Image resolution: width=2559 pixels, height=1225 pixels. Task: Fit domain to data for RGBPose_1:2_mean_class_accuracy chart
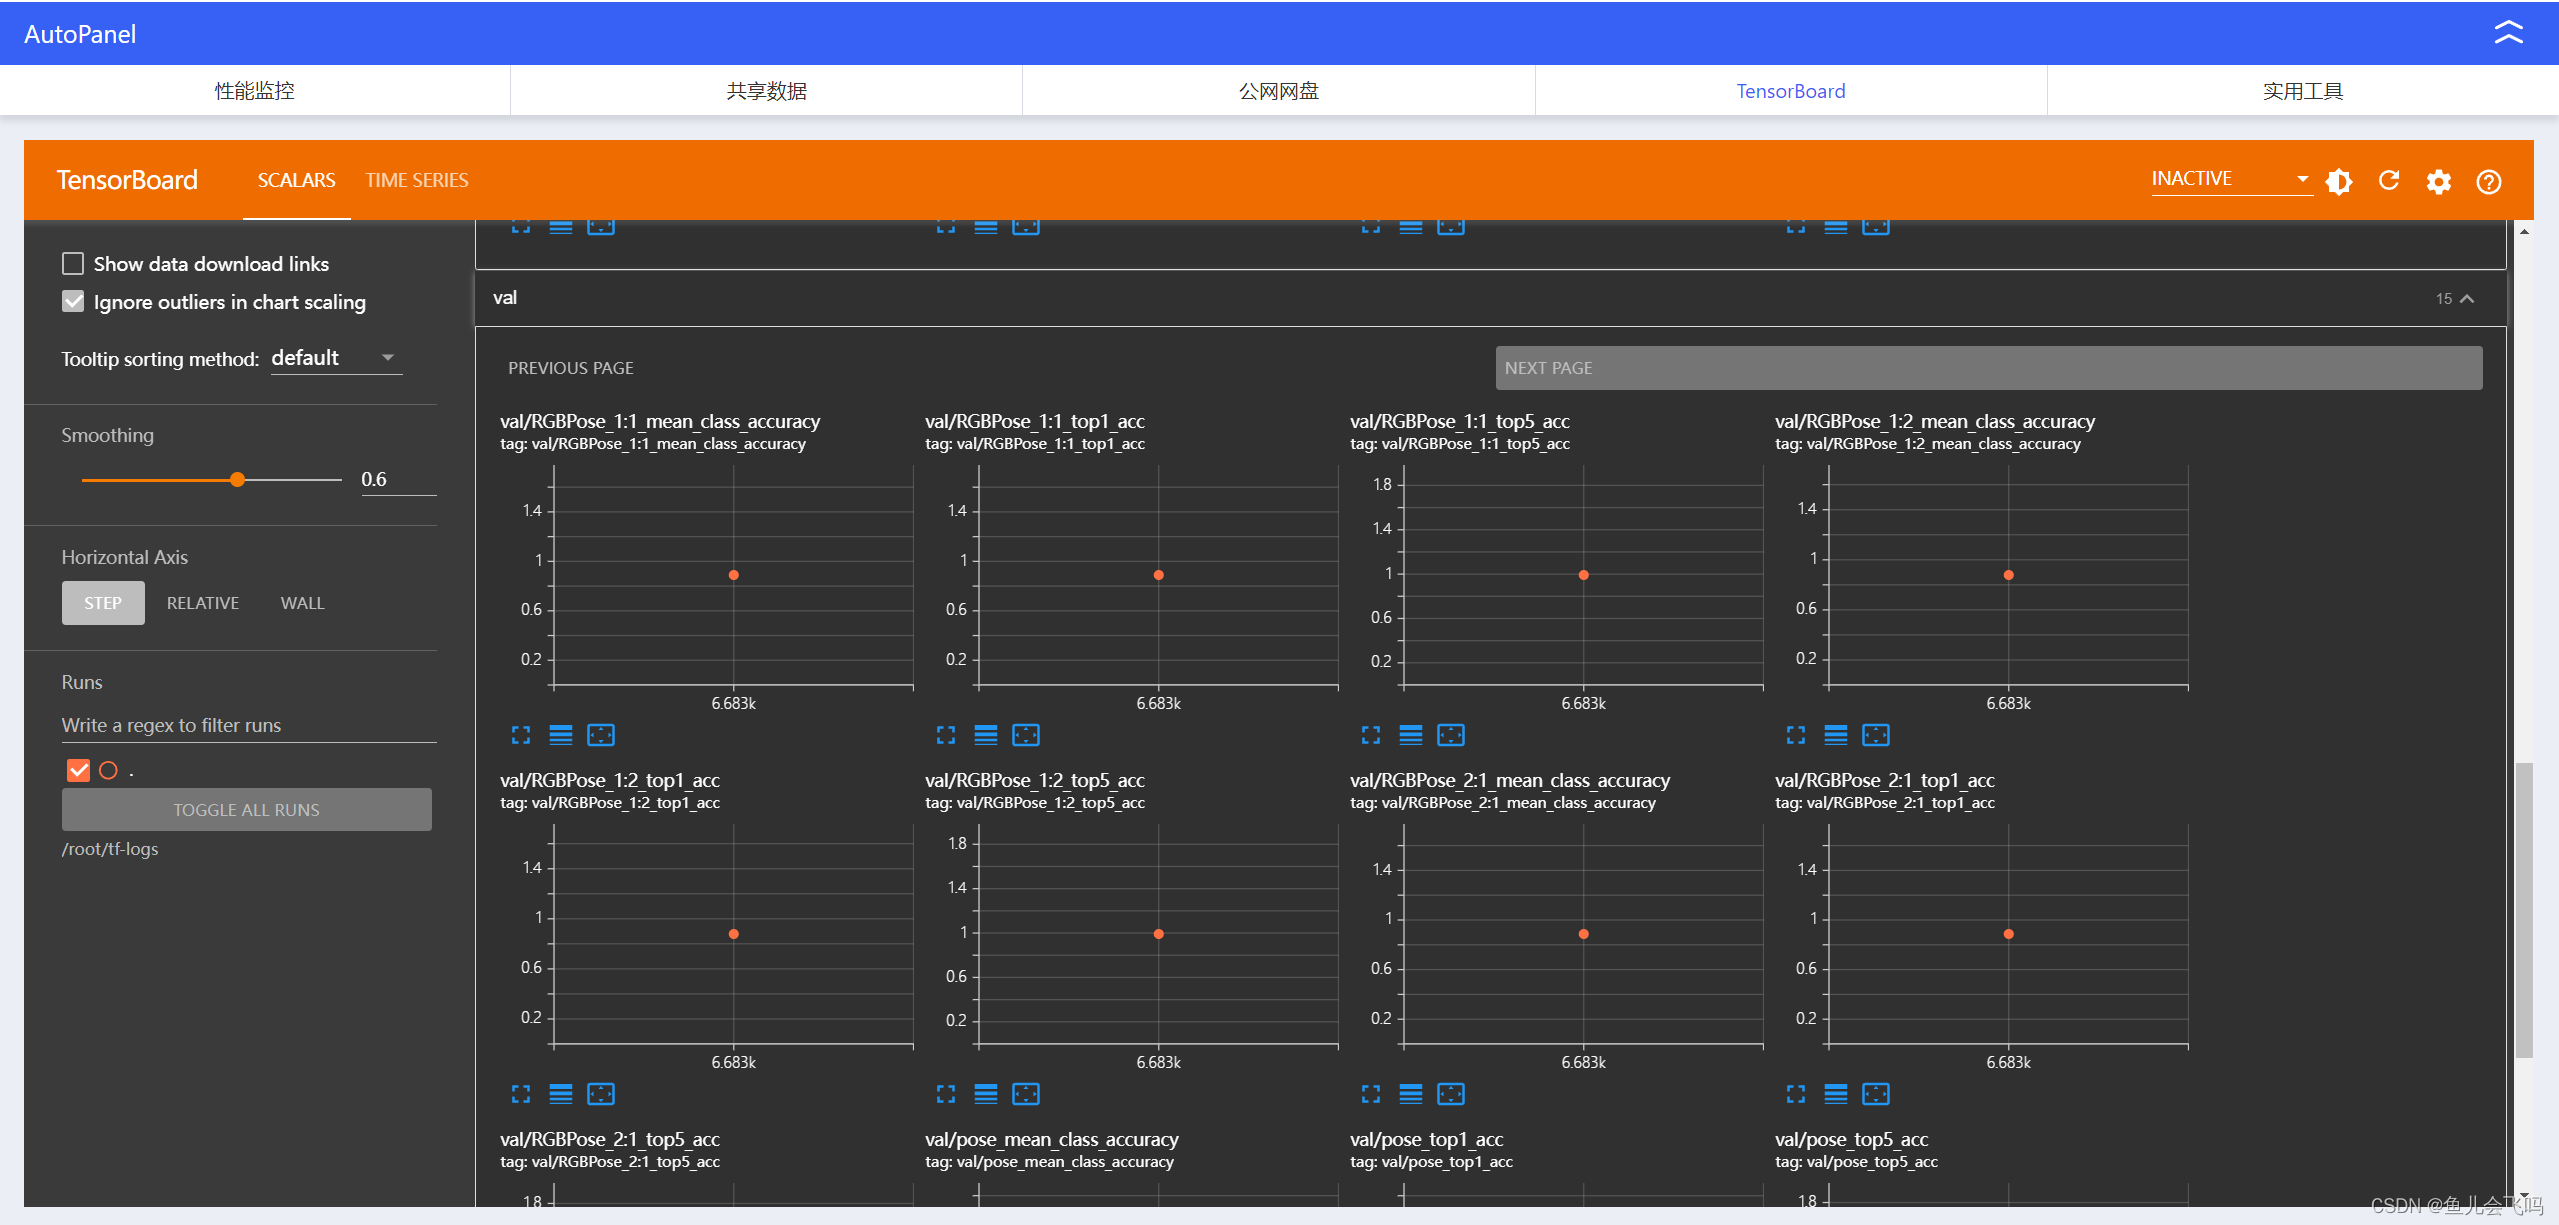tap(1876, 735)
